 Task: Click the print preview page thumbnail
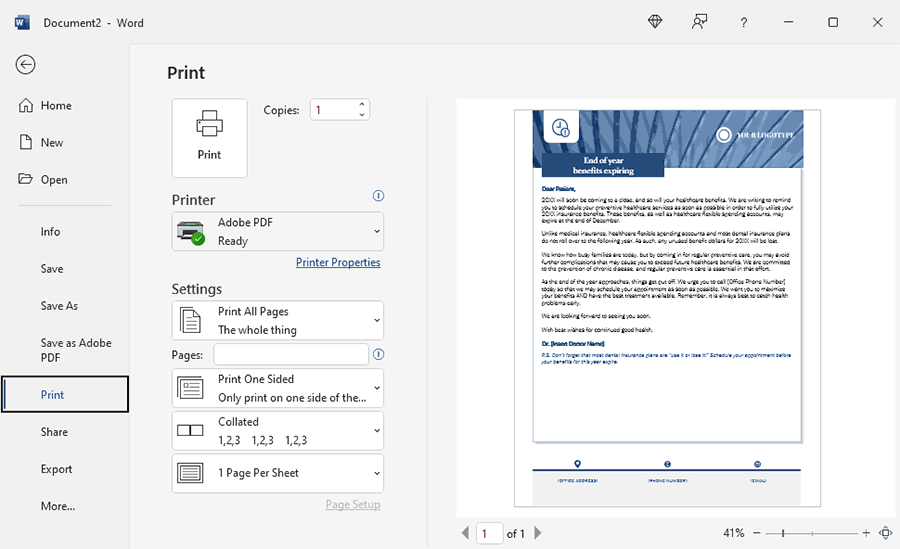point(667,308)
